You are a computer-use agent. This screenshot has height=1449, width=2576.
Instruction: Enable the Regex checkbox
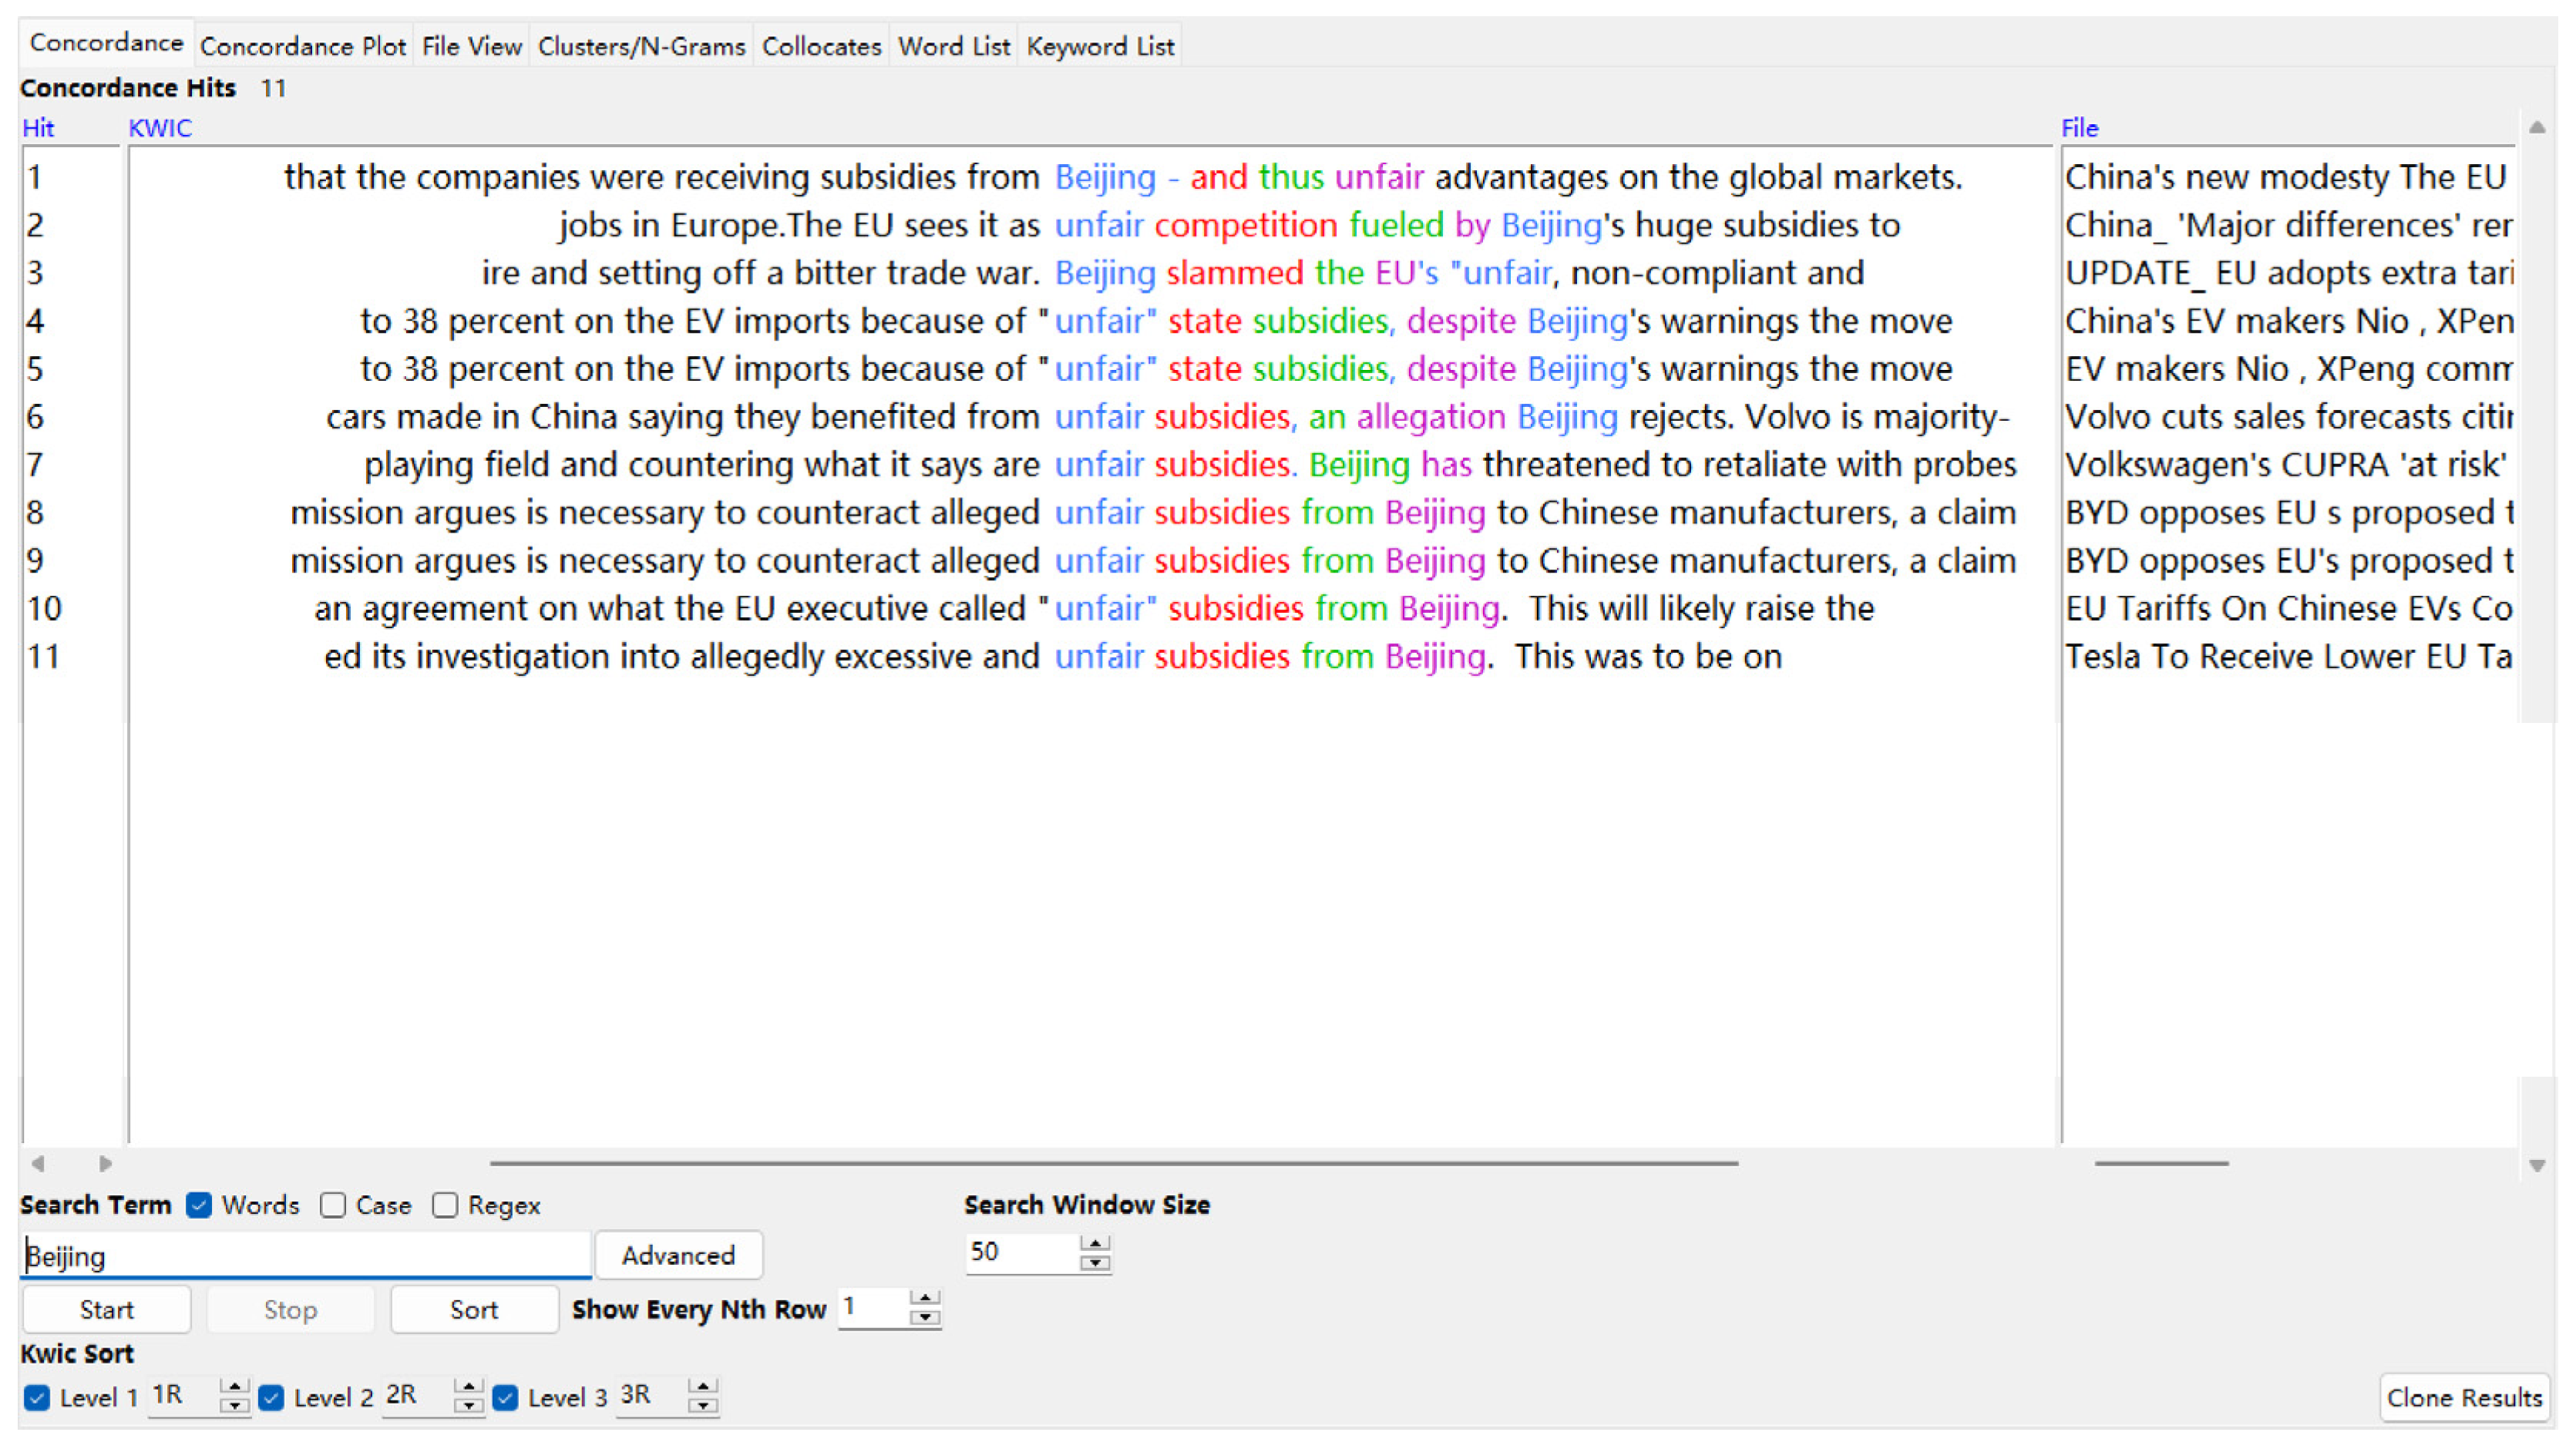click(x=445, y=1205)
